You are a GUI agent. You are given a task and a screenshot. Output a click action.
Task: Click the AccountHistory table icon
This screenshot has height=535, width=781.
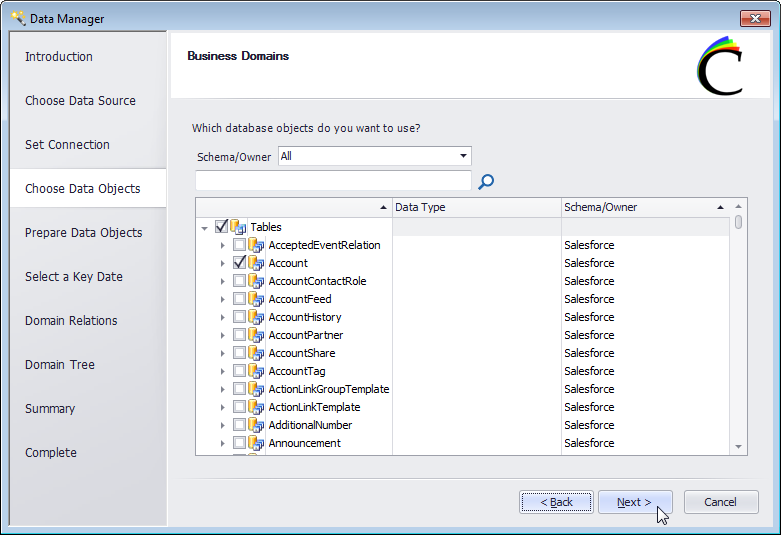[257, 317]
